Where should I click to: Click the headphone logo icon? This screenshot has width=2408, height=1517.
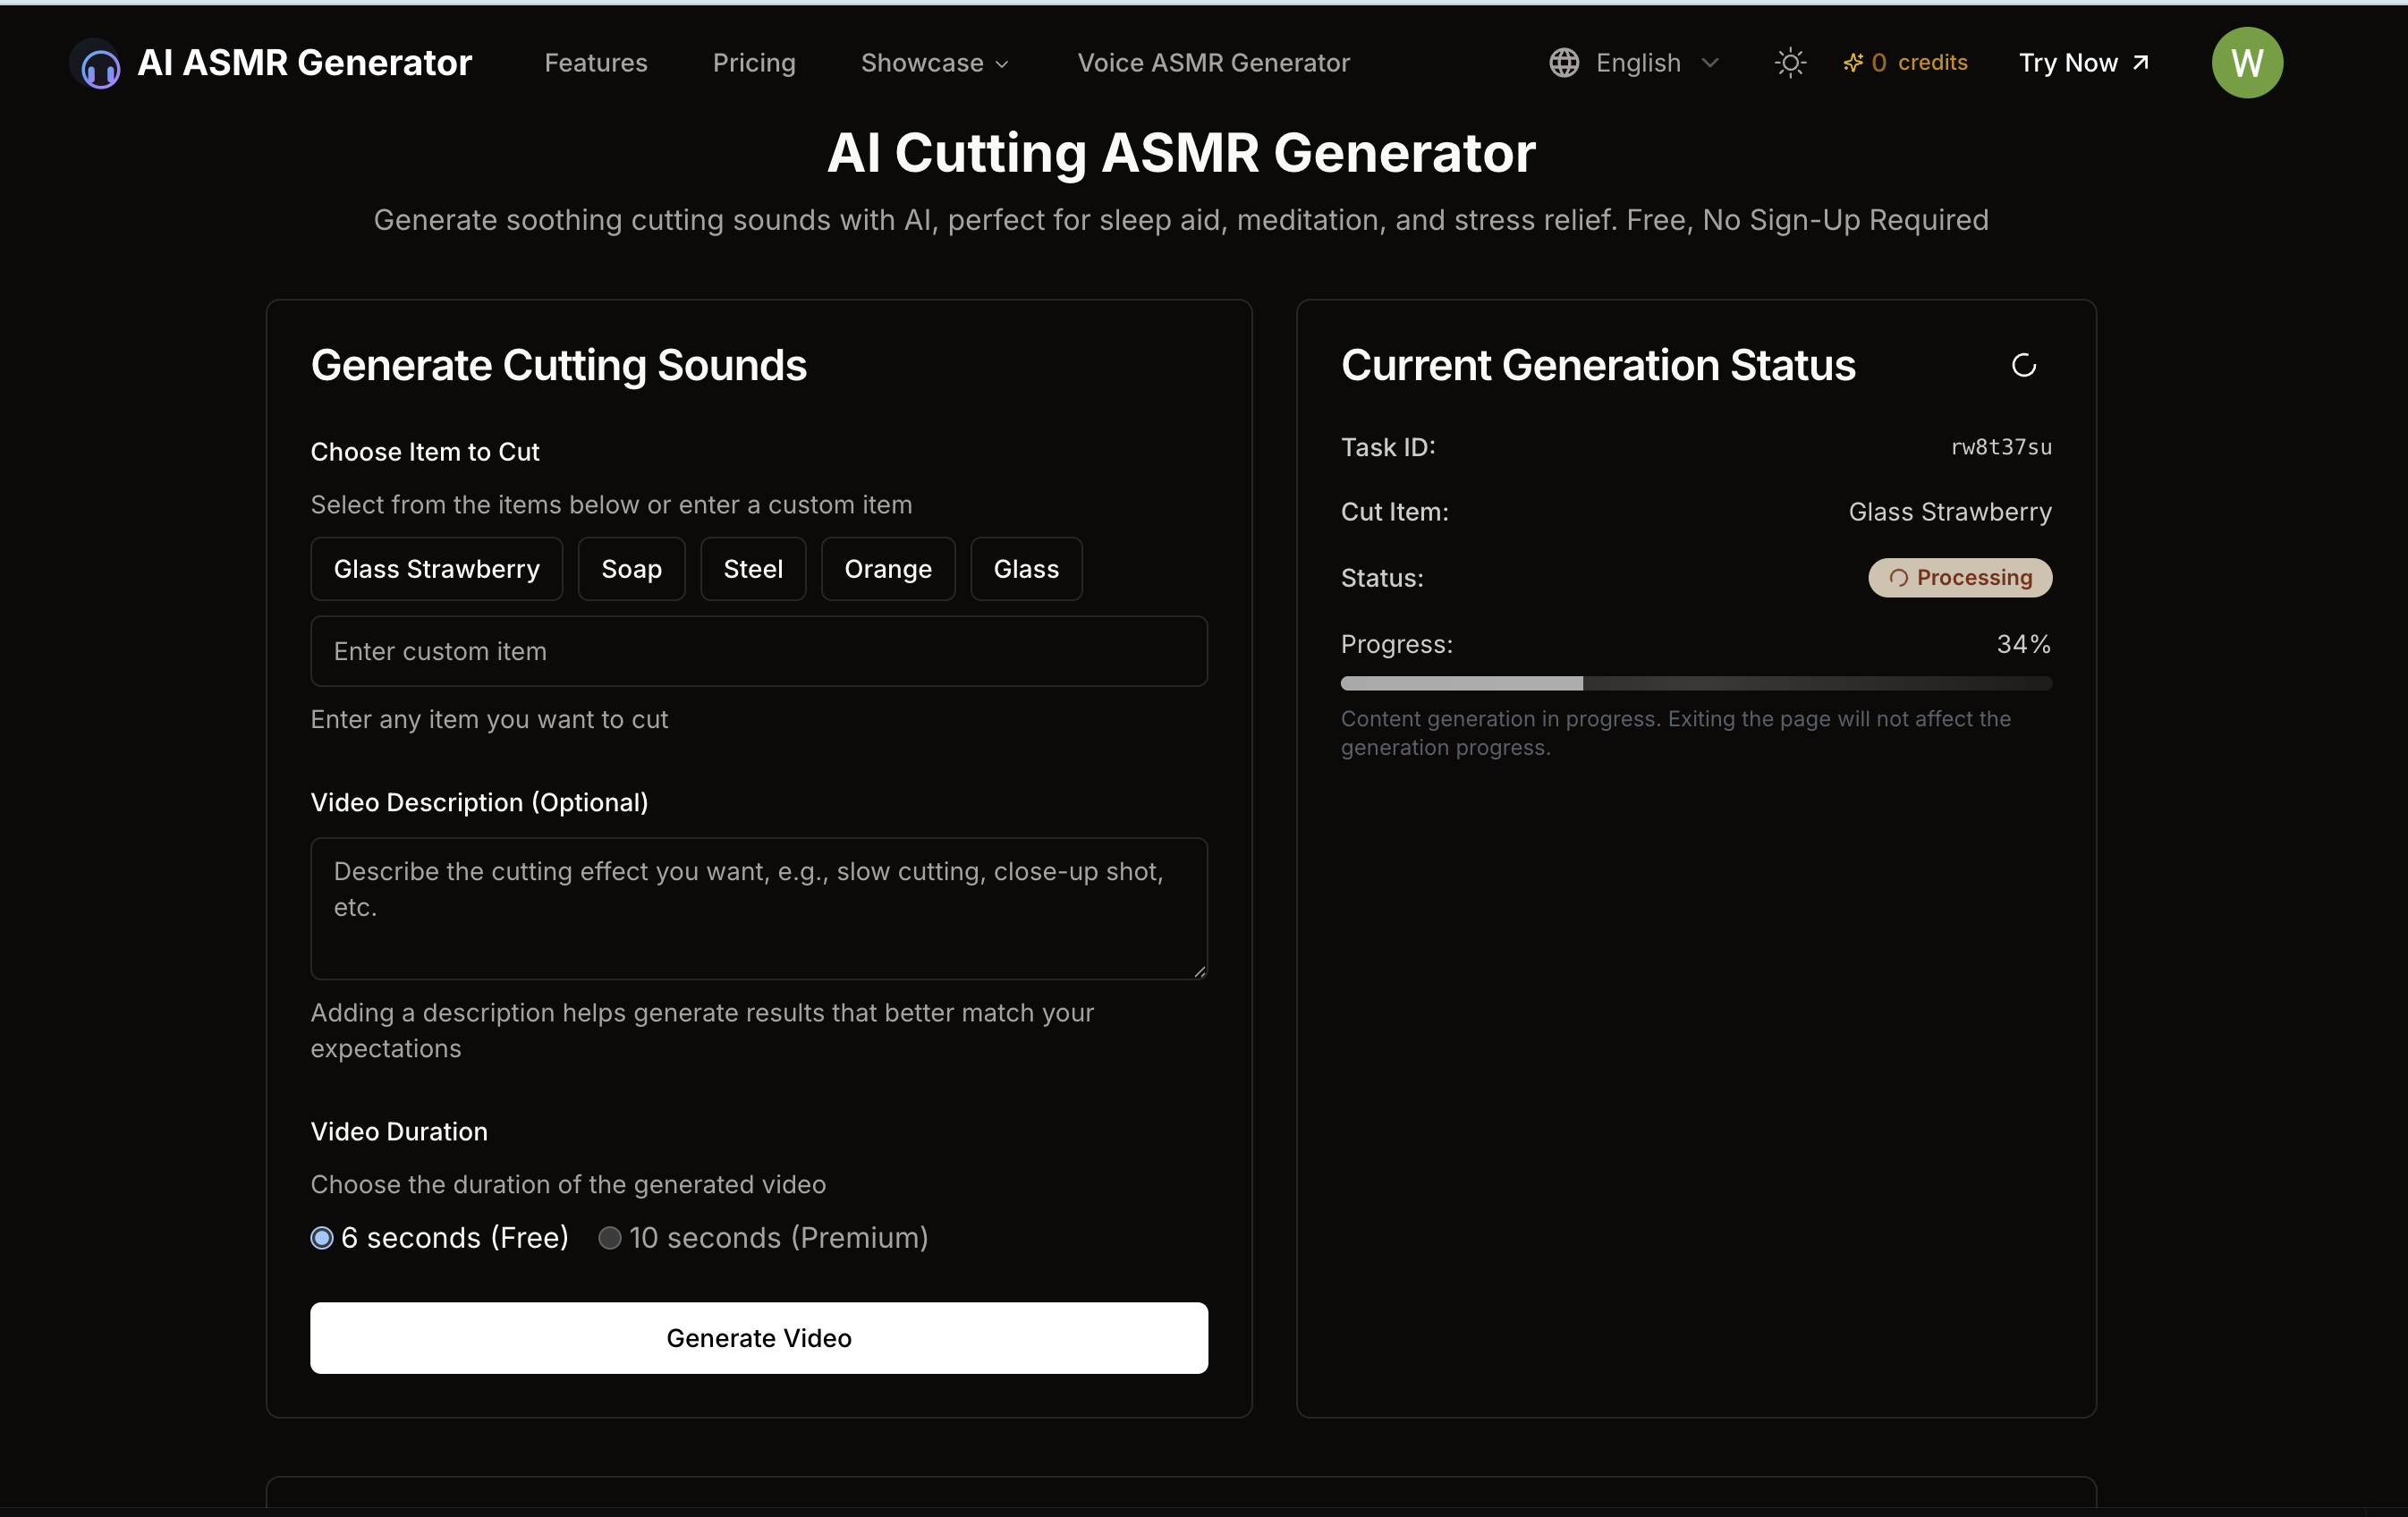97,65
